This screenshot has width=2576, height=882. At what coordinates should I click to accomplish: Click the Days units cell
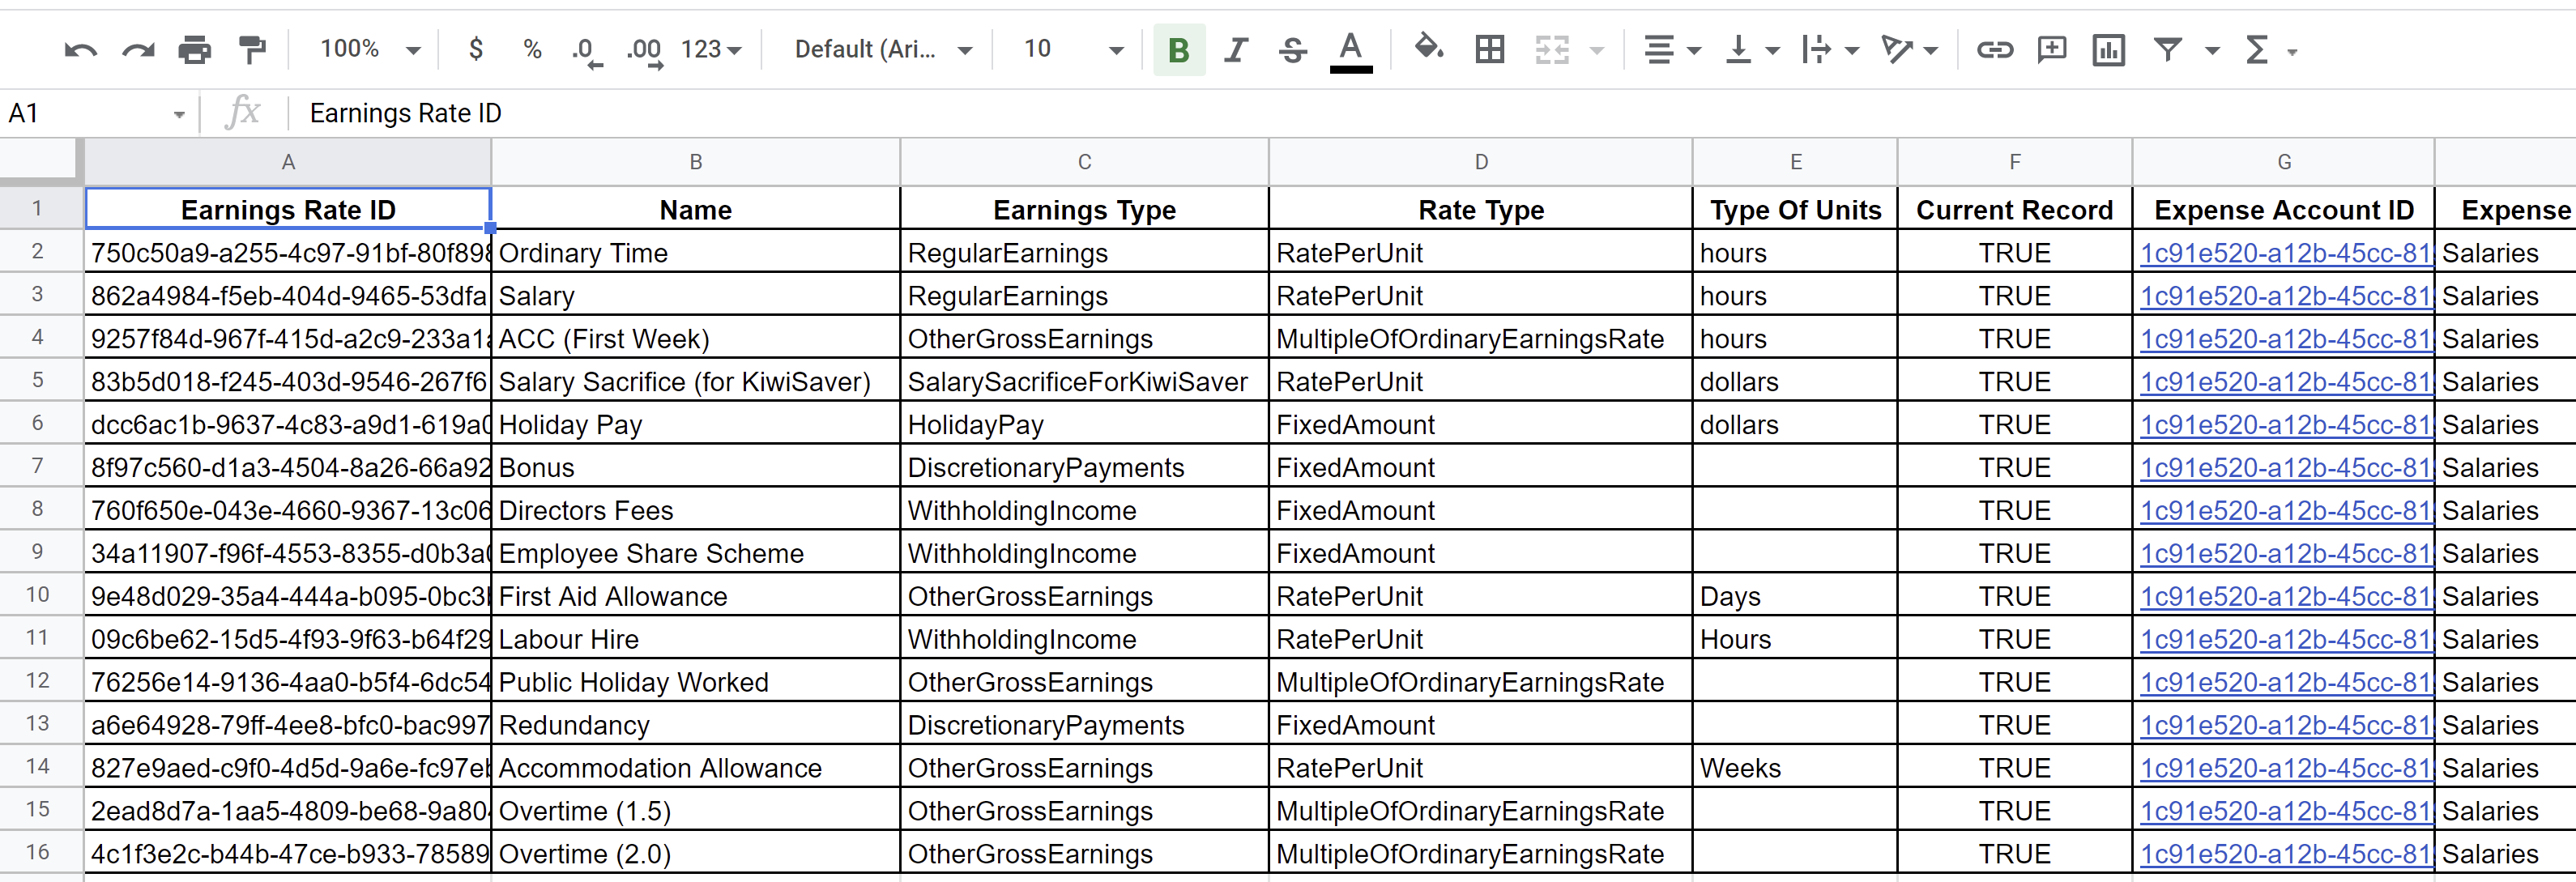tap(1795, 596)
